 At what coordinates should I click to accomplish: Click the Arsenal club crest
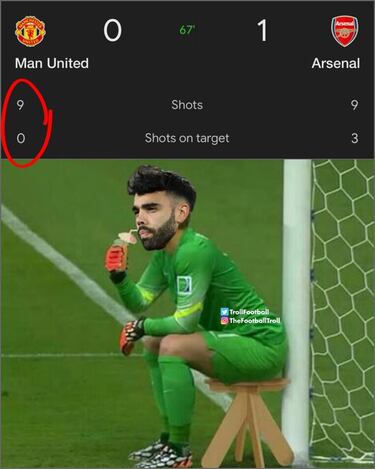point(345,31)
